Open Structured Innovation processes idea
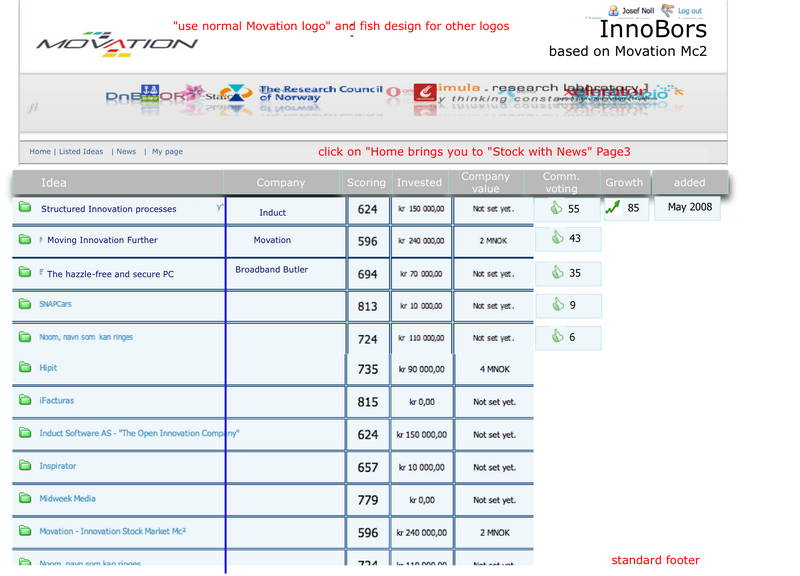 (x=109, y=209)
